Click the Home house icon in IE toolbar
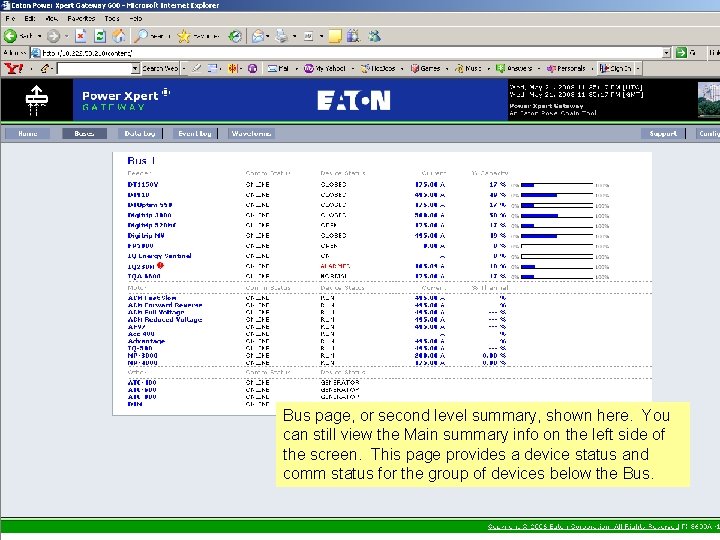720x540 pixels. click(x=119, y=36)
